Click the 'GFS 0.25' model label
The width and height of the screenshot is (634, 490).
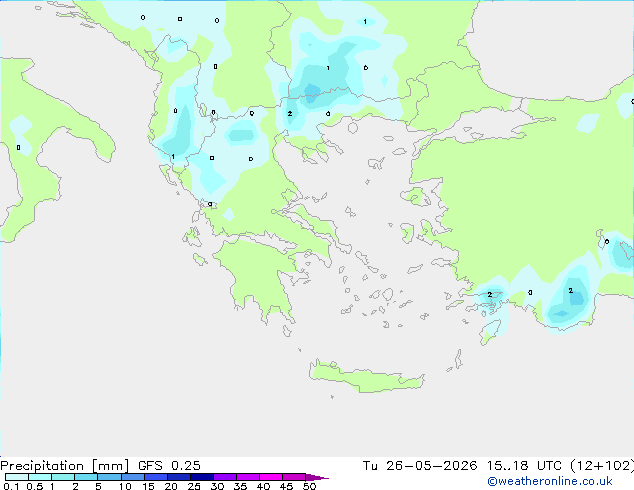[x=169, y=466]
